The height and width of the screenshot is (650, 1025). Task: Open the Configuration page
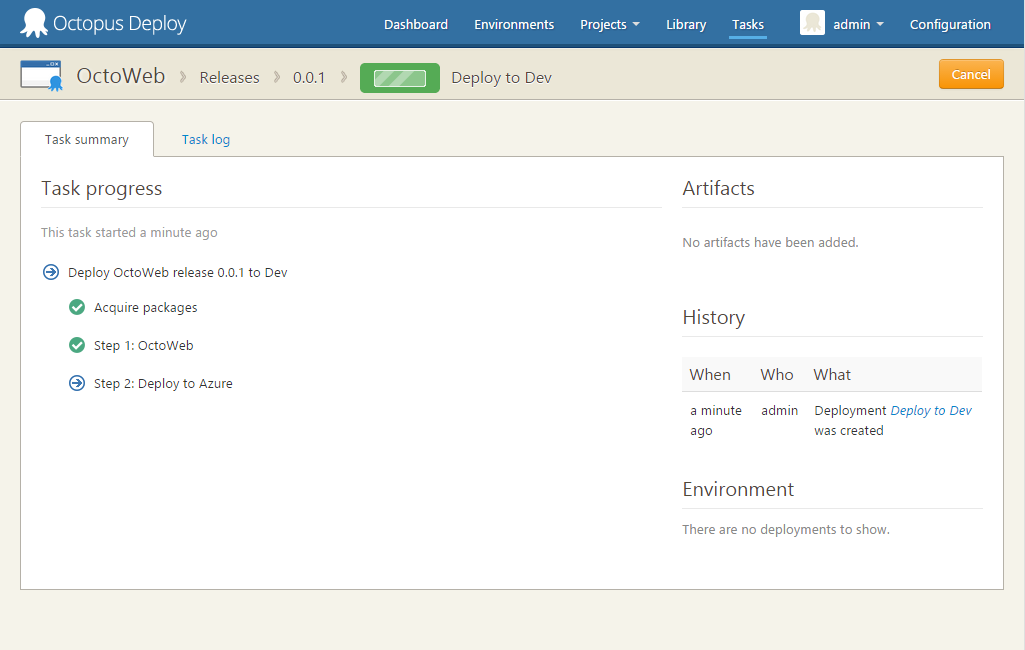[x=950, y=24]
